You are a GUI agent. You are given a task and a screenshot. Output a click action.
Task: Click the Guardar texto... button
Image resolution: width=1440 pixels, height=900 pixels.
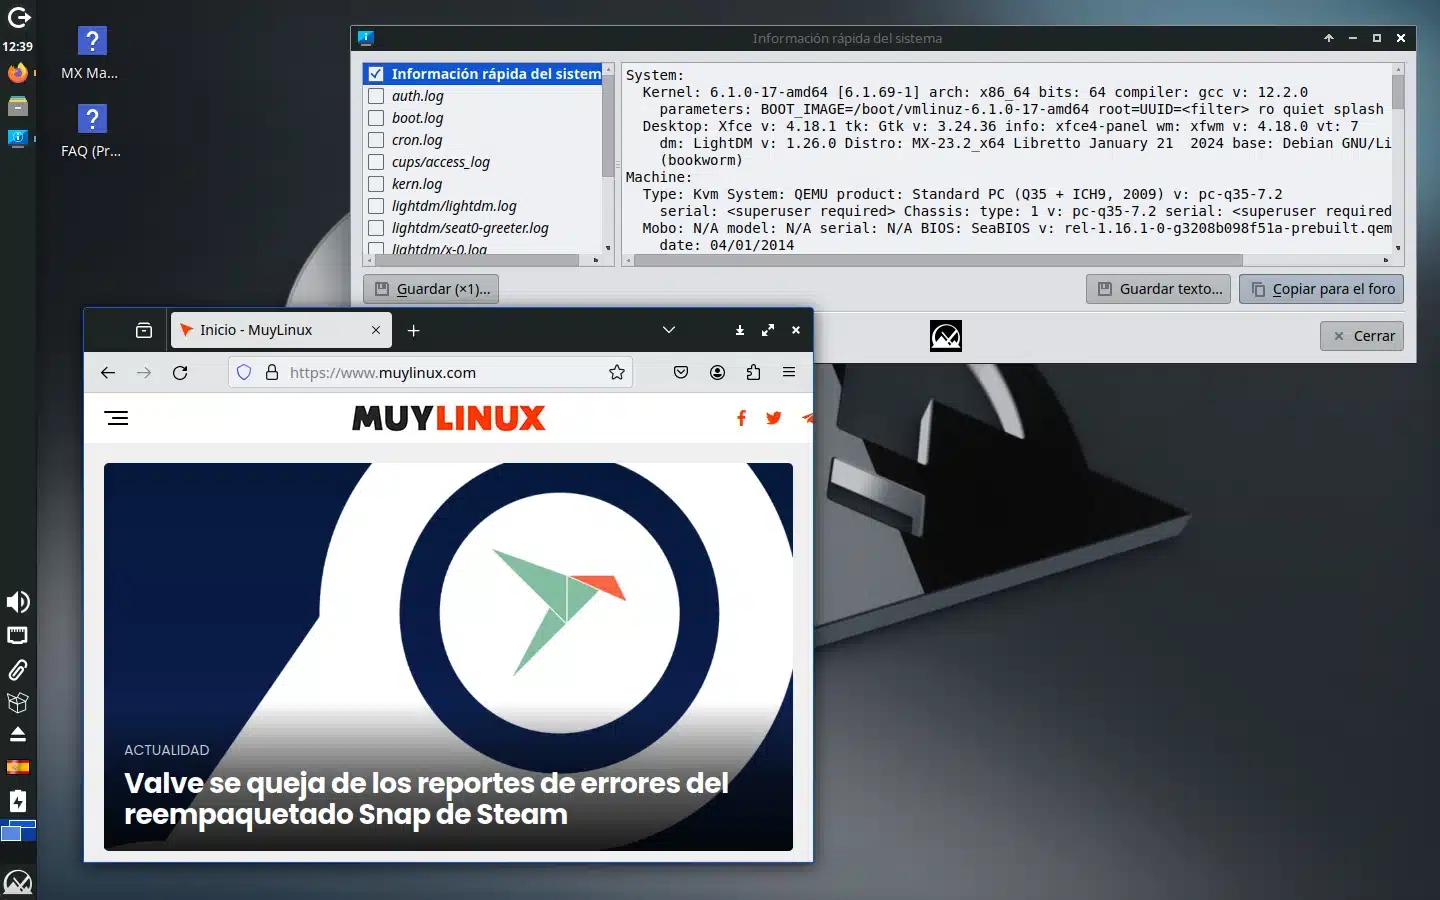pos(1160,289)
